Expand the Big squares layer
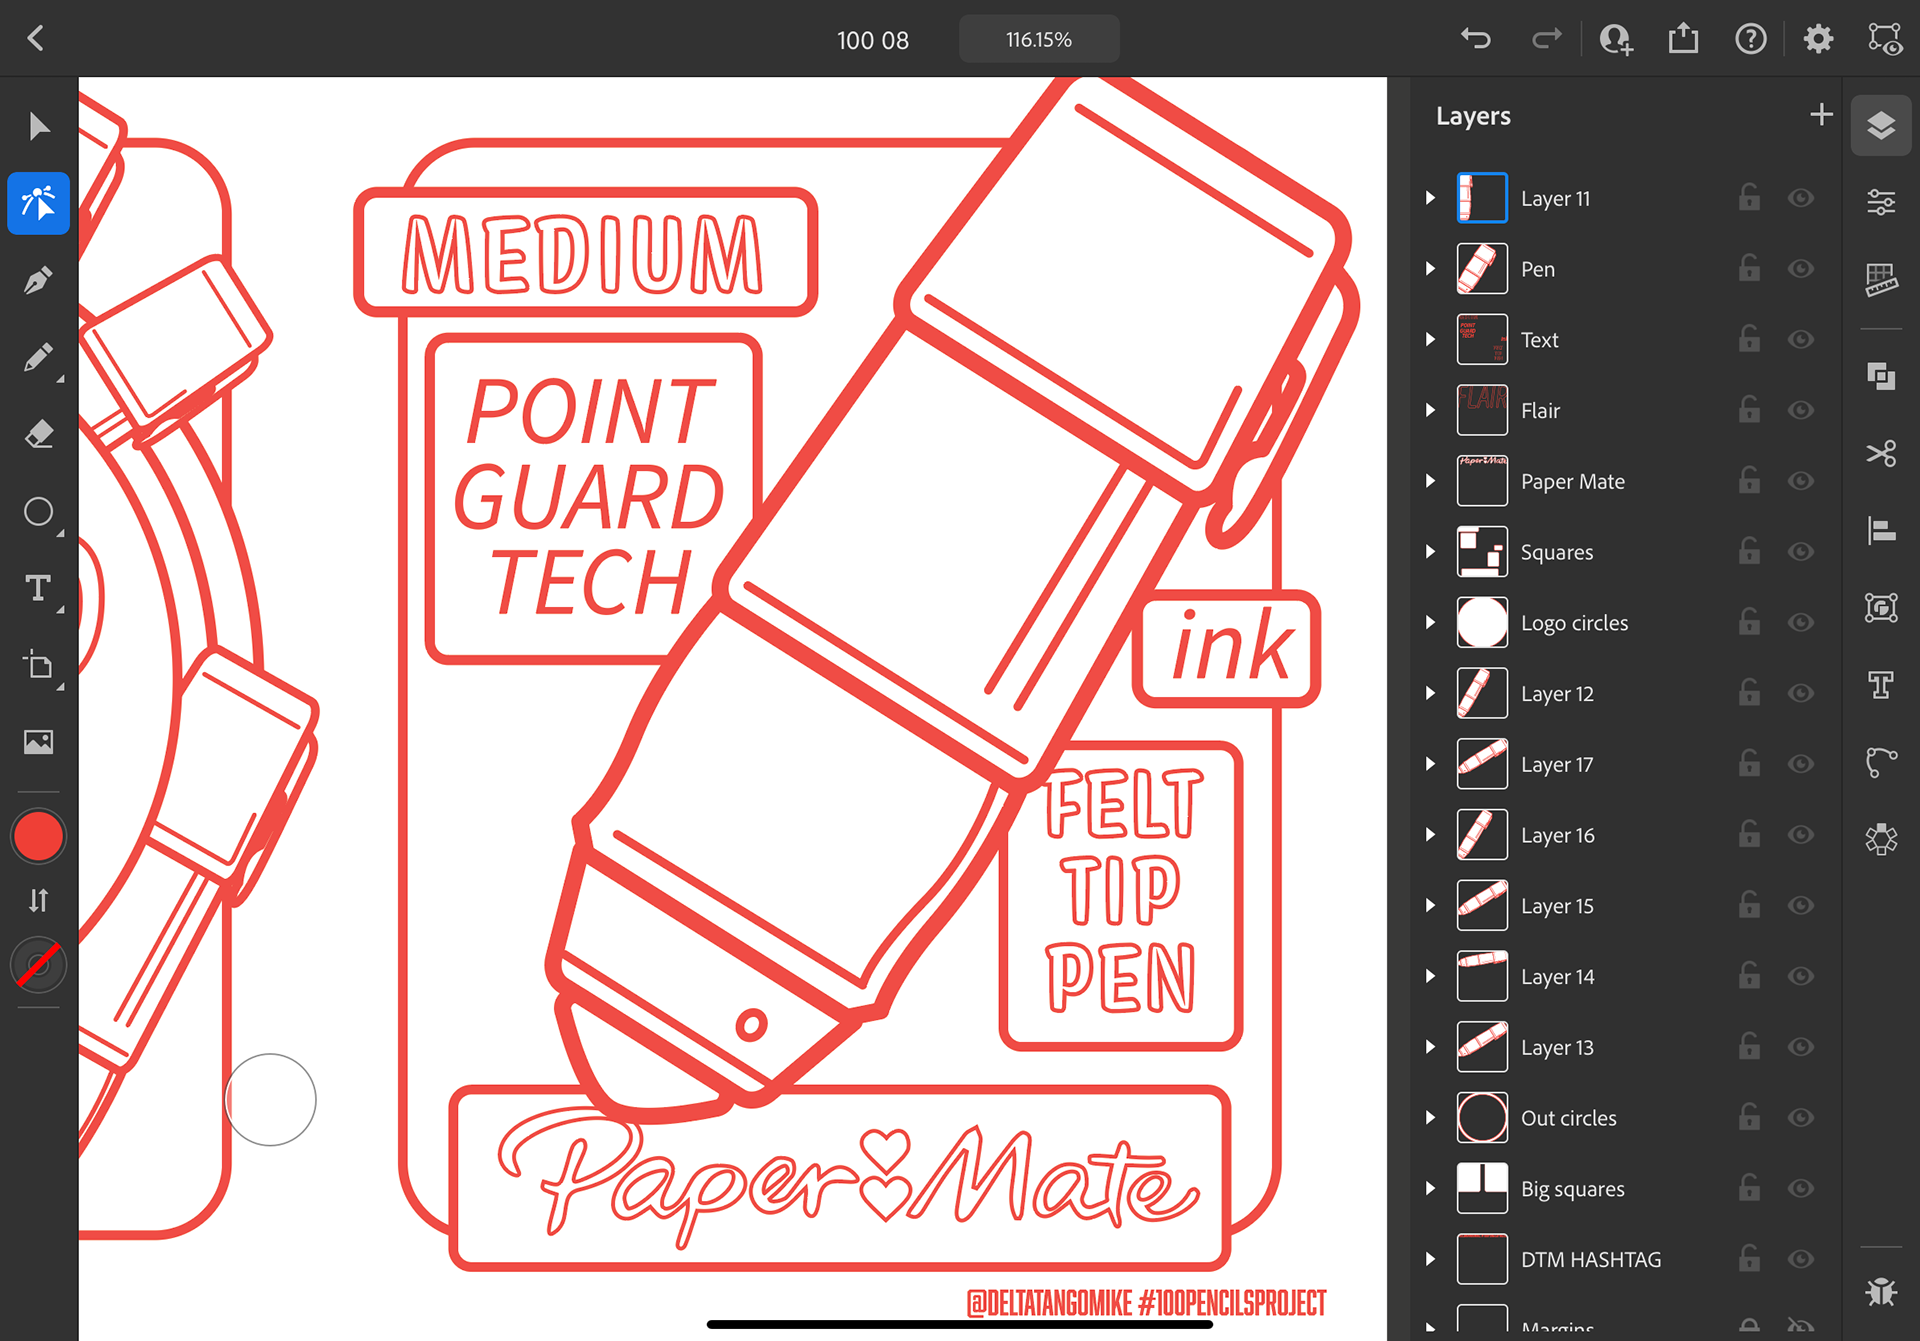 1430,1189
